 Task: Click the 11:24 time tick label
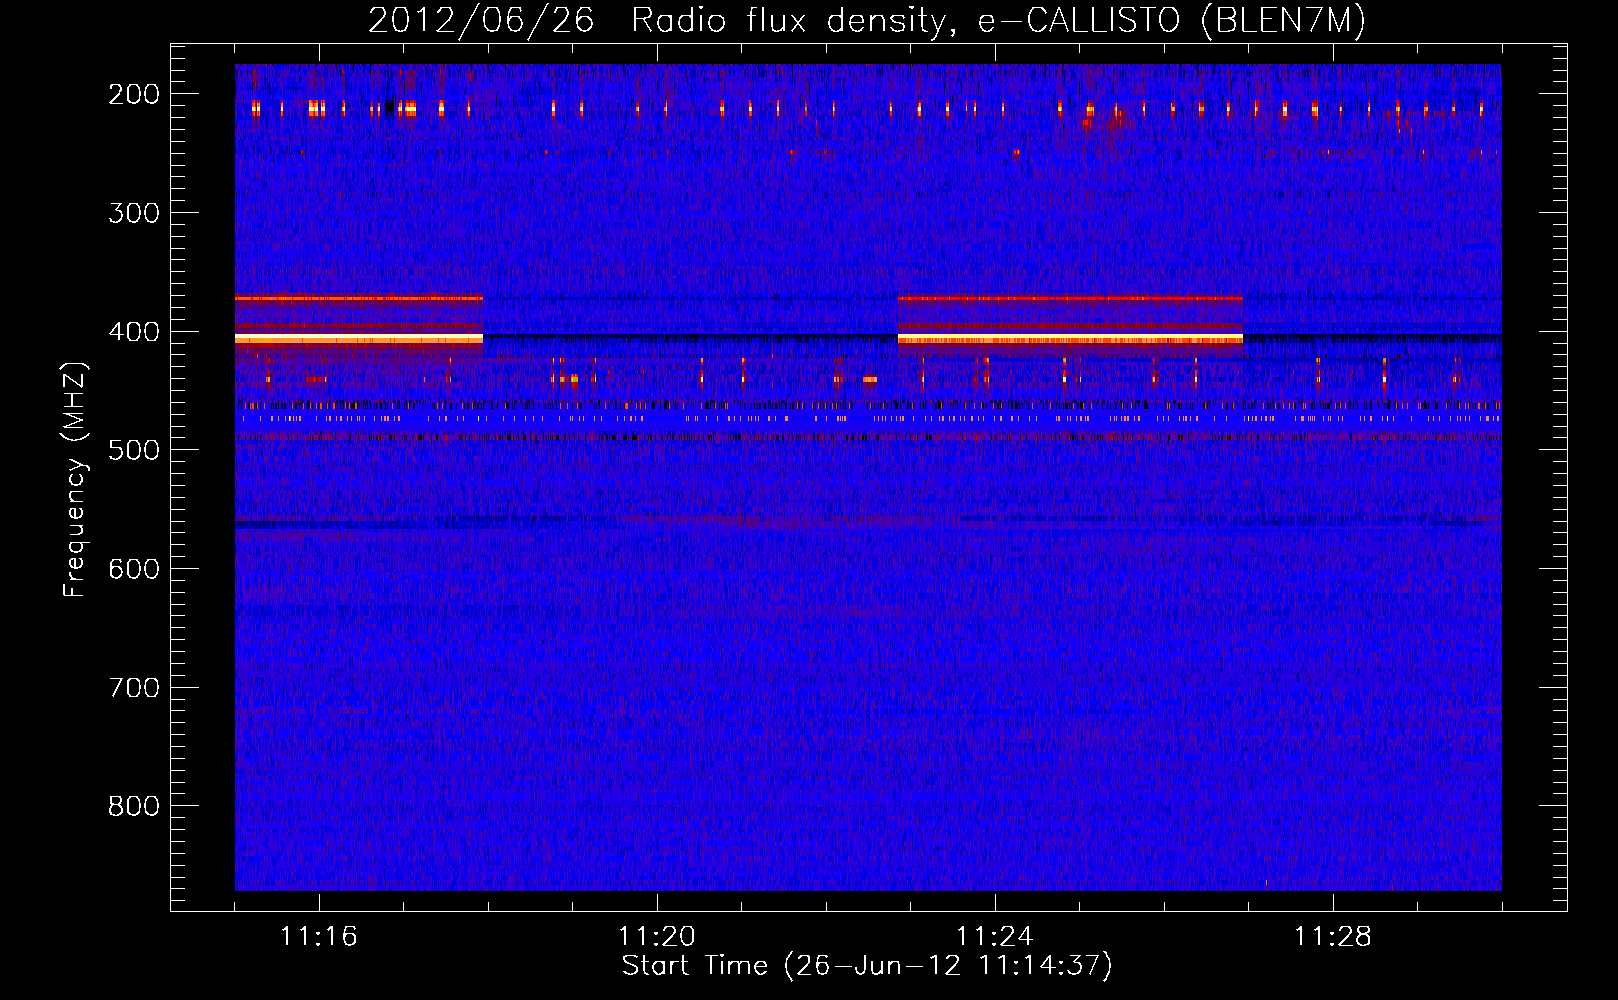(x=995, y=937)
